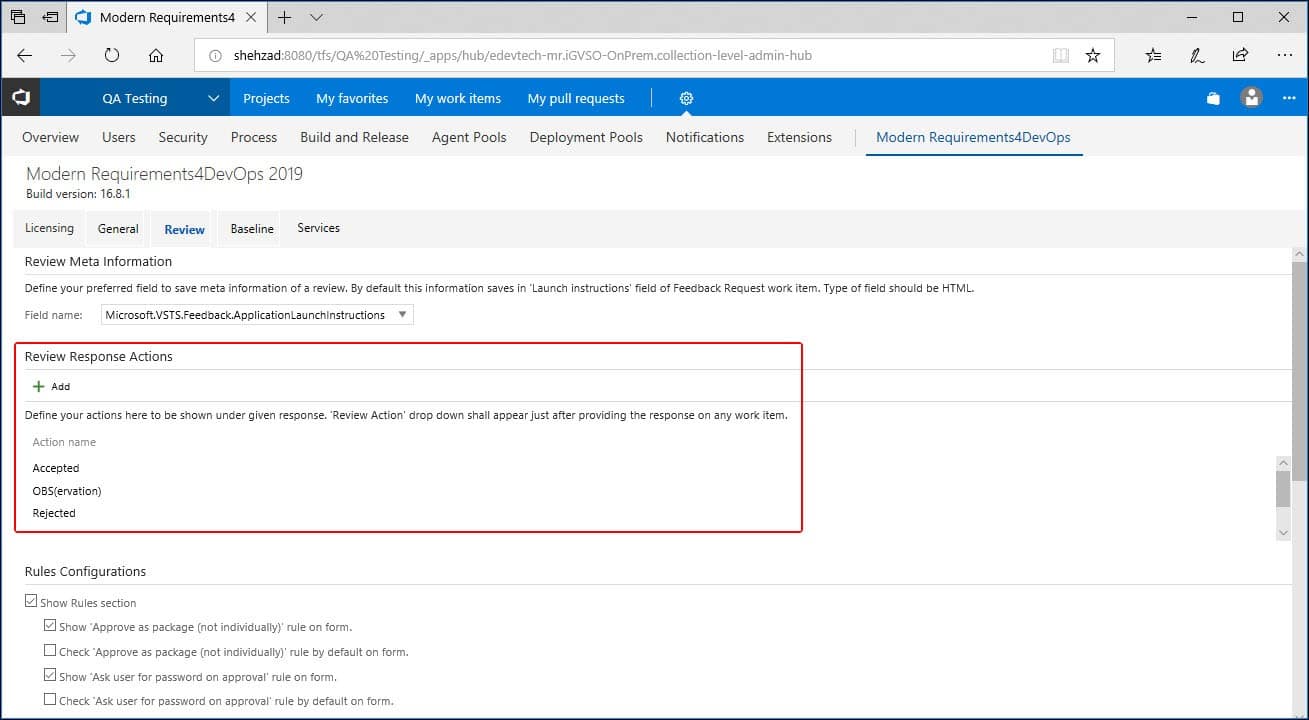The height and width of the screenshot is (720, 1309).
Task: Go to the Users admin page
Action: coord(119,137)
